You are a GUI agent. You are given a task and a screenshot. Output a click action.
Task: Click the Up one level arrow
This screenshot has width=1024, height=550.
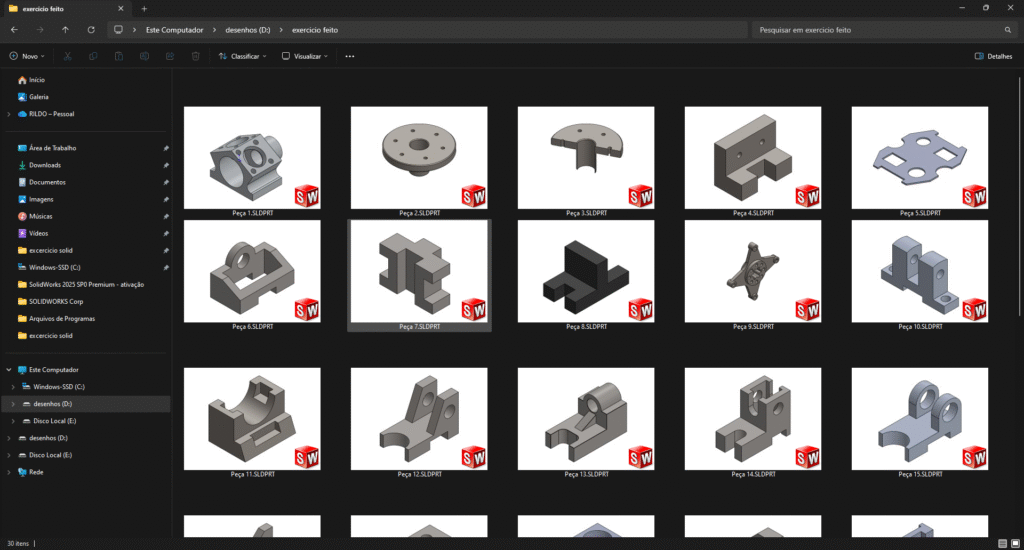pyautogui.click(x=66, y=30)
